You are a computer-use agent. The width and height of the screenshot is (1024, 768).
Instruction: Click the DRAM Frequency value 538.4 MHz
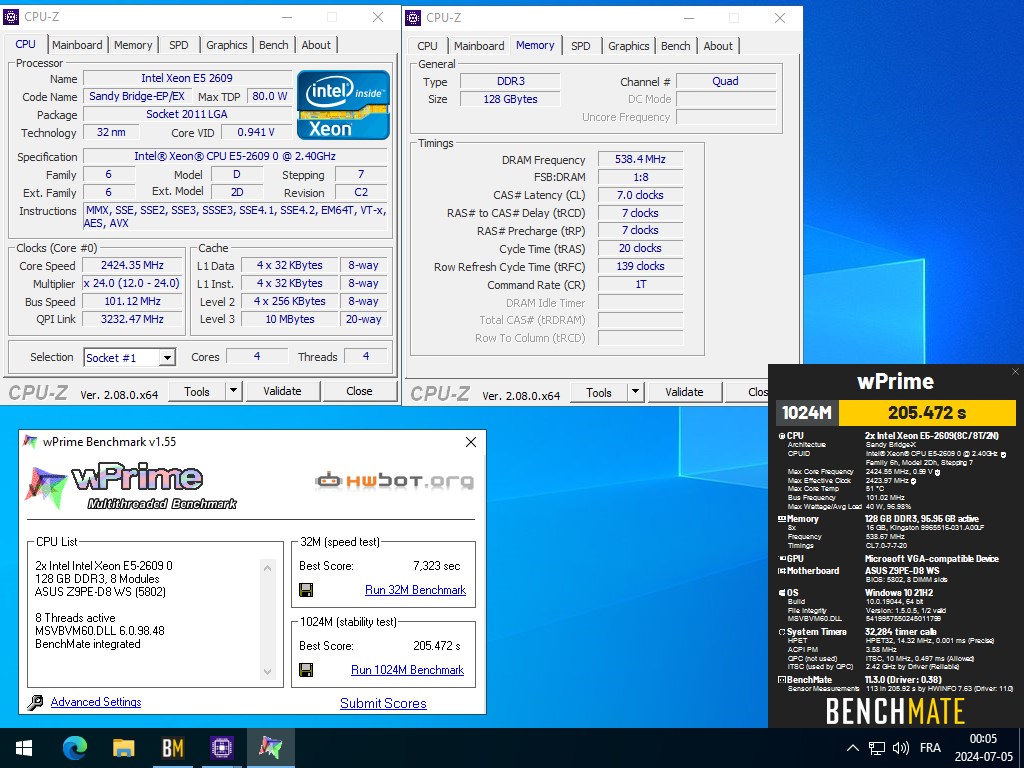click(x=640, y=159)
